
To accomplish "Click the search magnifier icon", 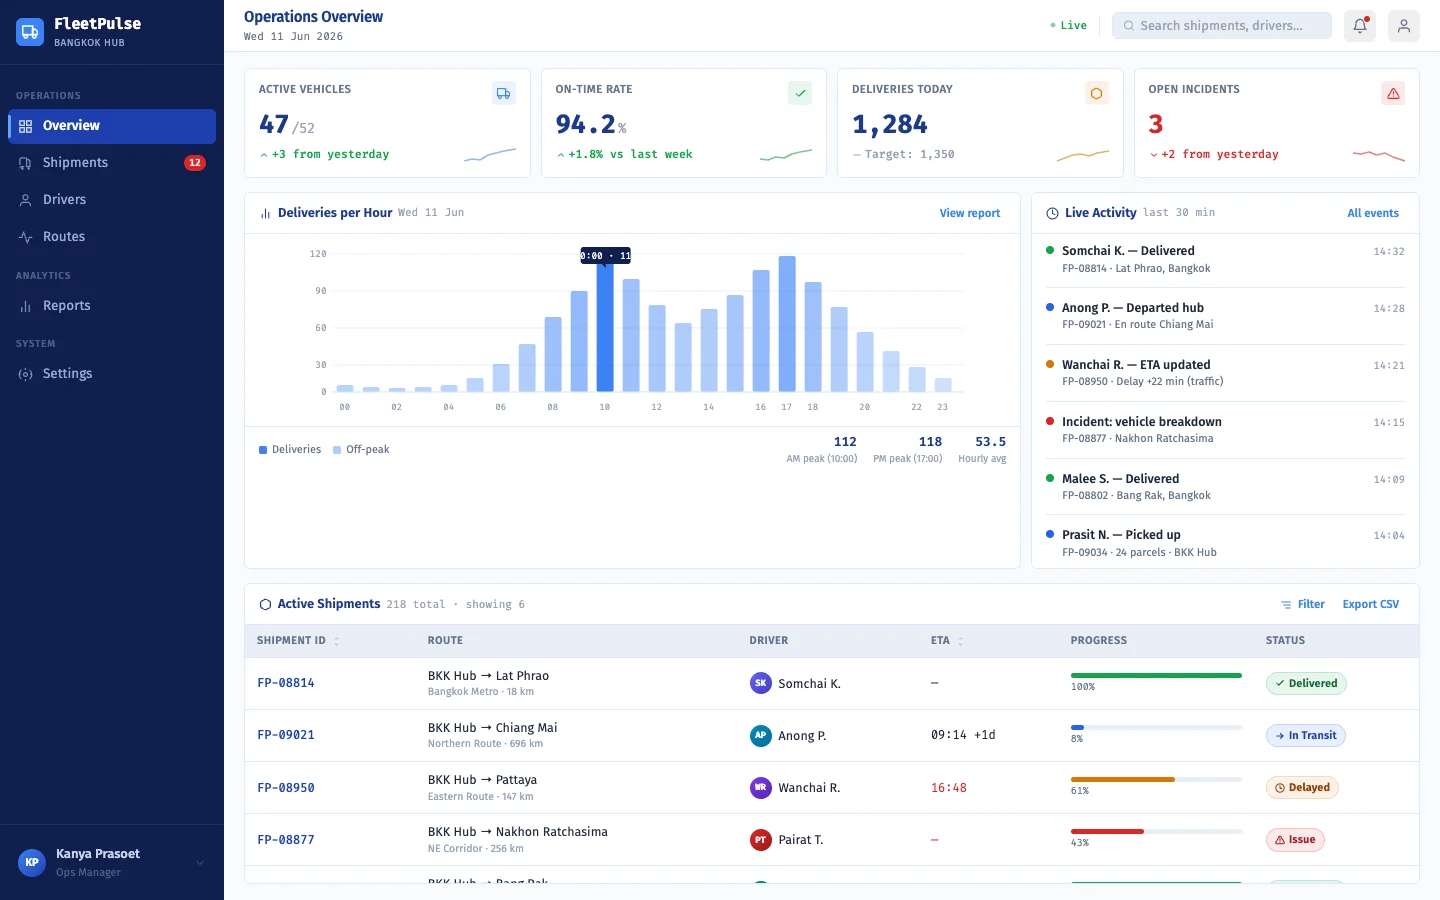I will coord(1129,26).
